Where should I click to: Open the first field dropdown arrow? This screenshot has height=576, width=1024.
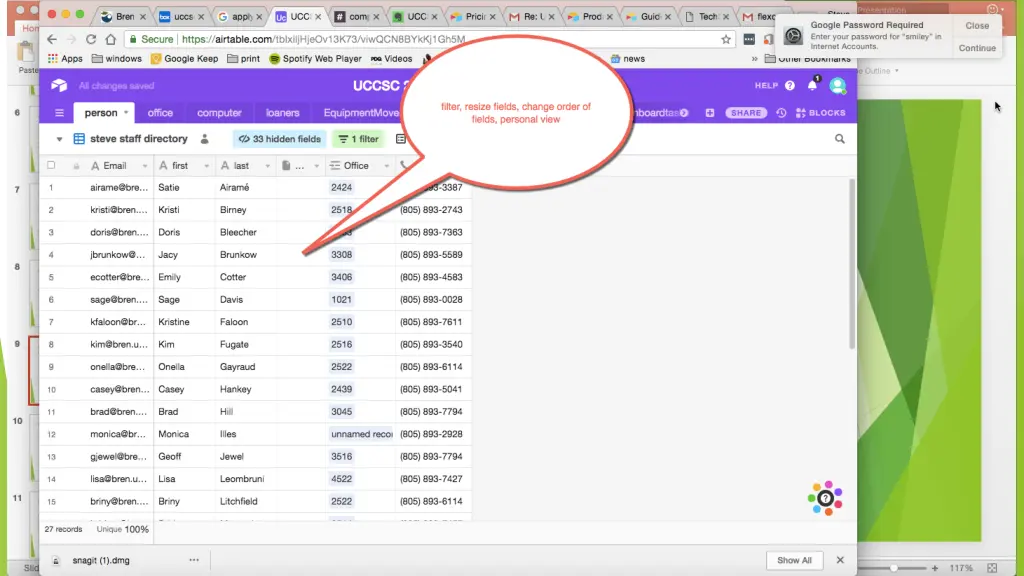206,166
